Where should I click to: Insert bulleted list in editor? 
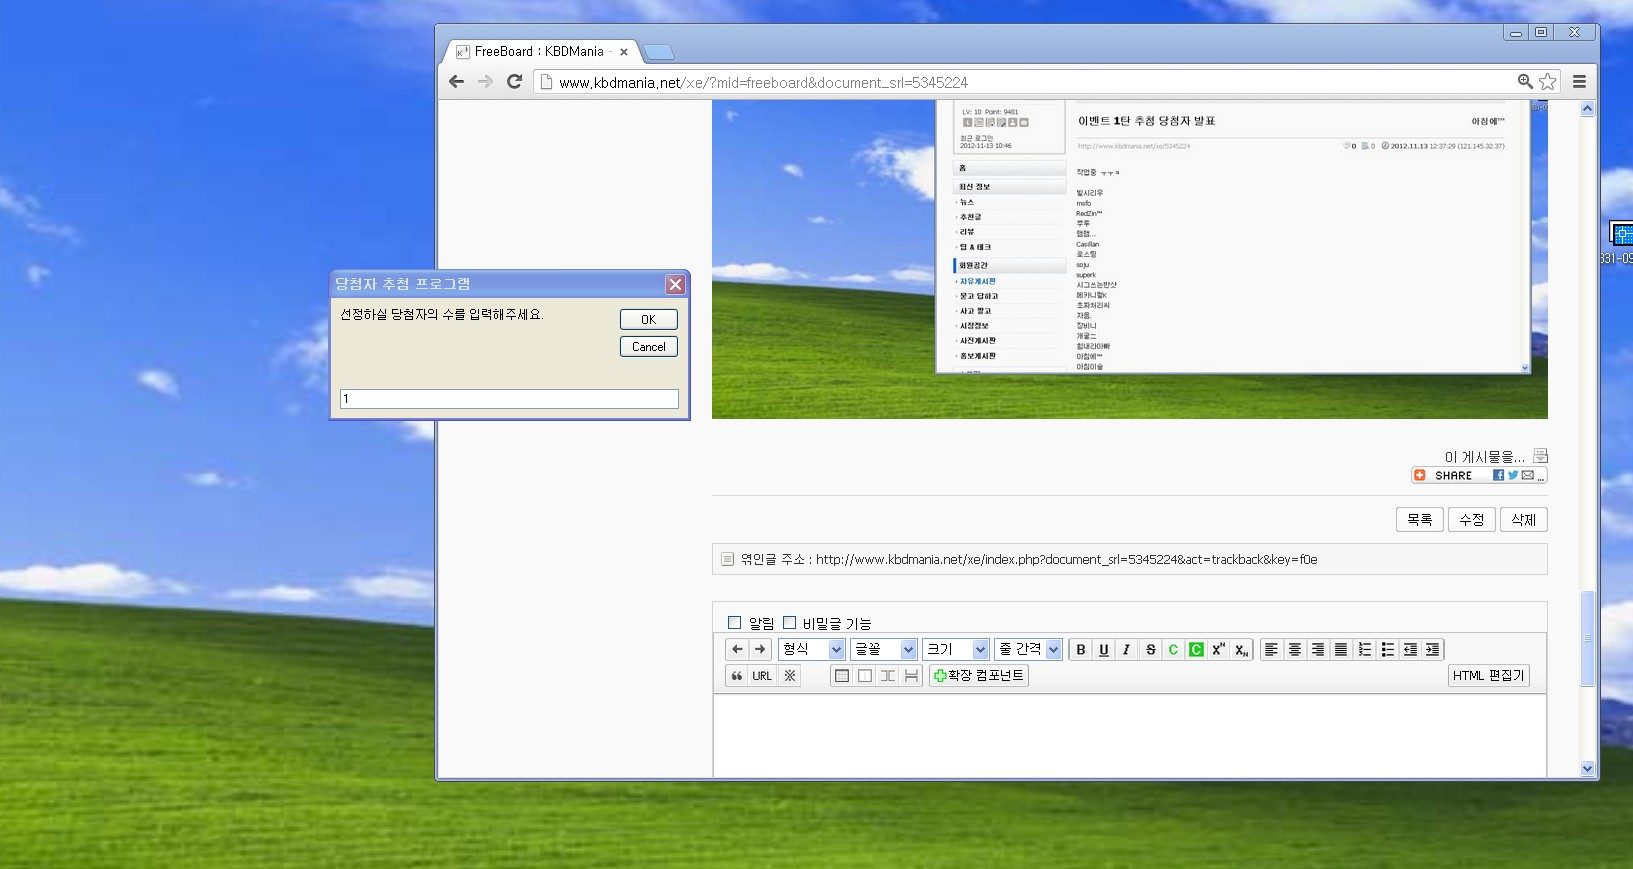1387,650
